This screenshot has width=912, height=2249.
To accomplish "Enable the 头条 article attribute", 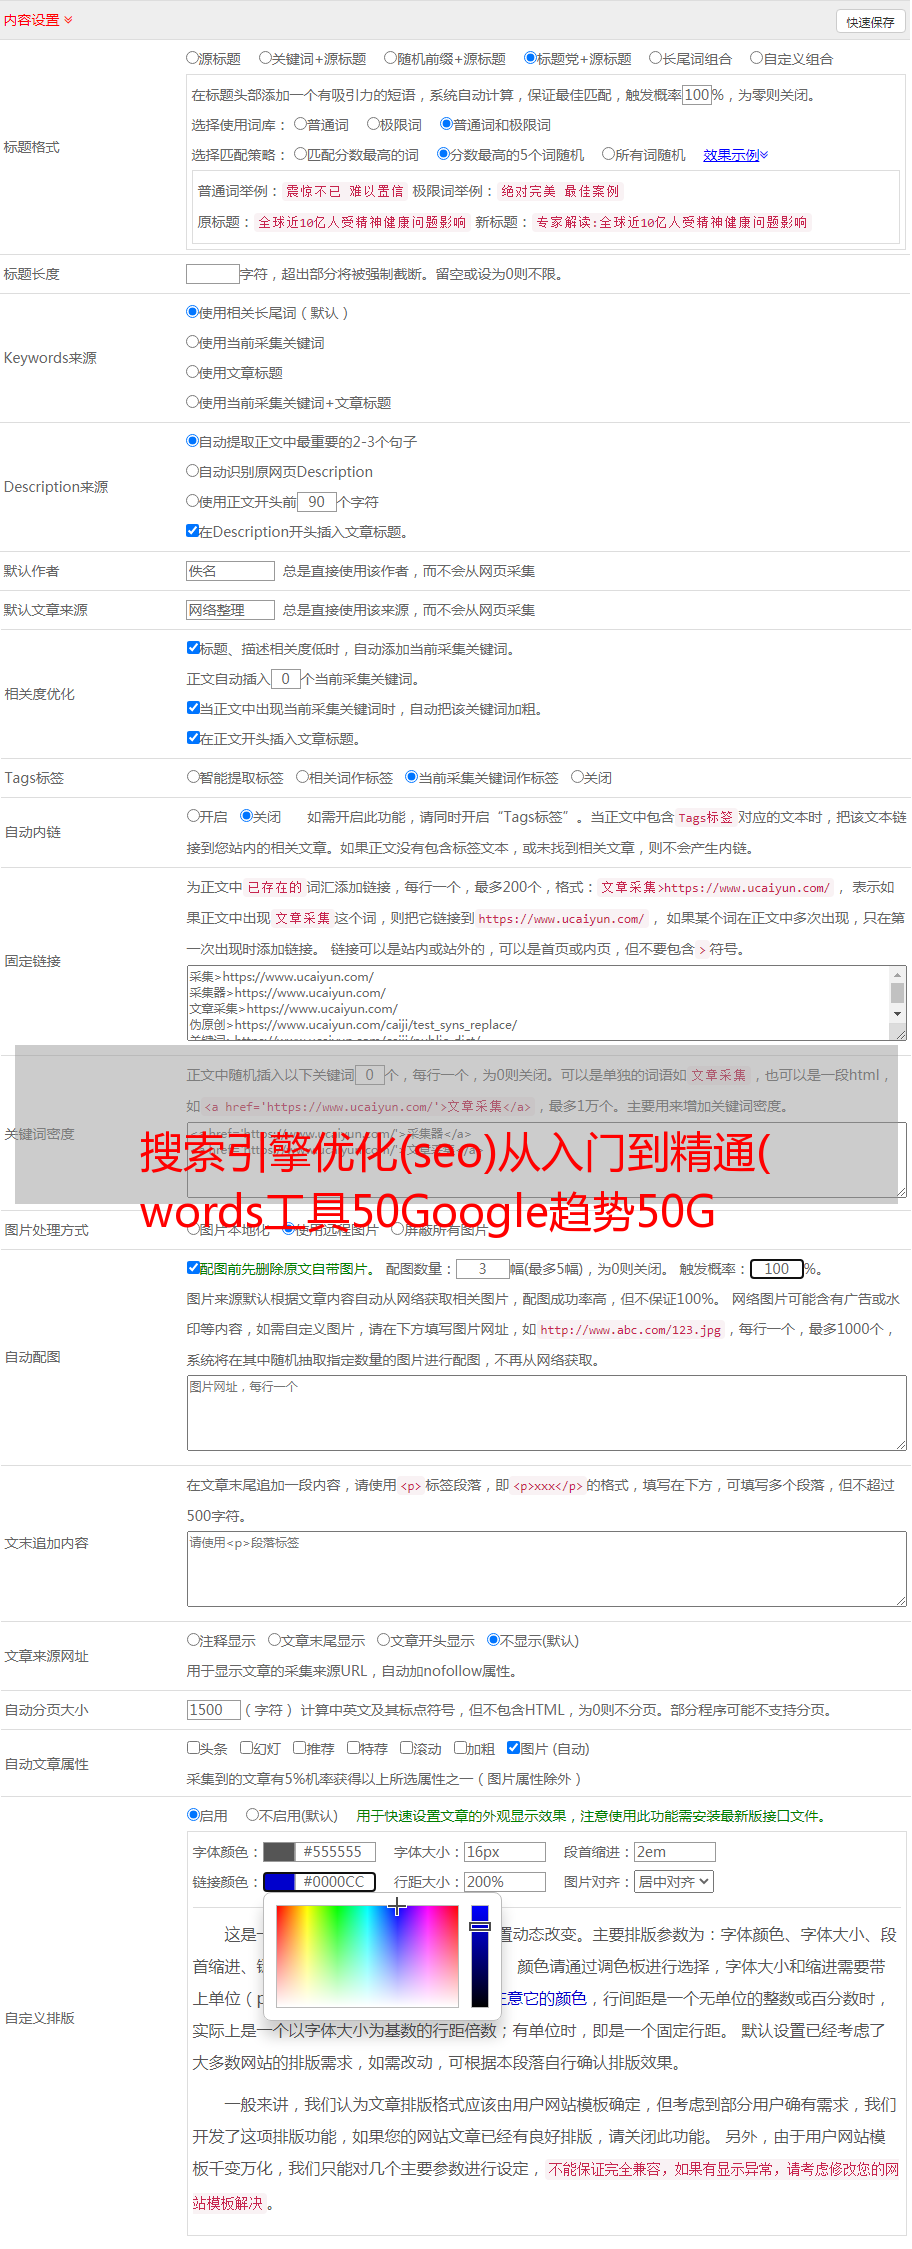I will tap(193, 1748).
